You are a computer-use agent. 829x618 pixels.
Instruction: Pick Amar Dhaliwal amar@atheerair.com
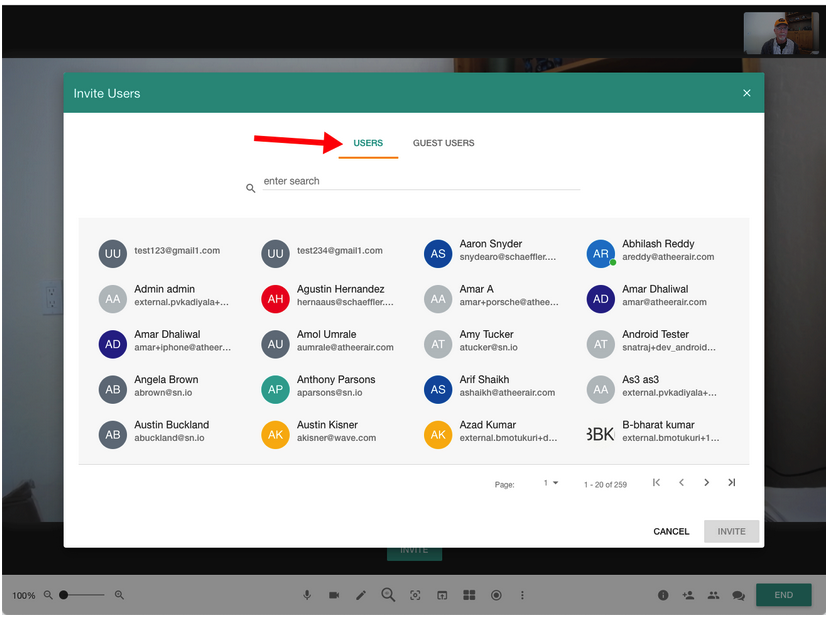[x=648, y=299]
